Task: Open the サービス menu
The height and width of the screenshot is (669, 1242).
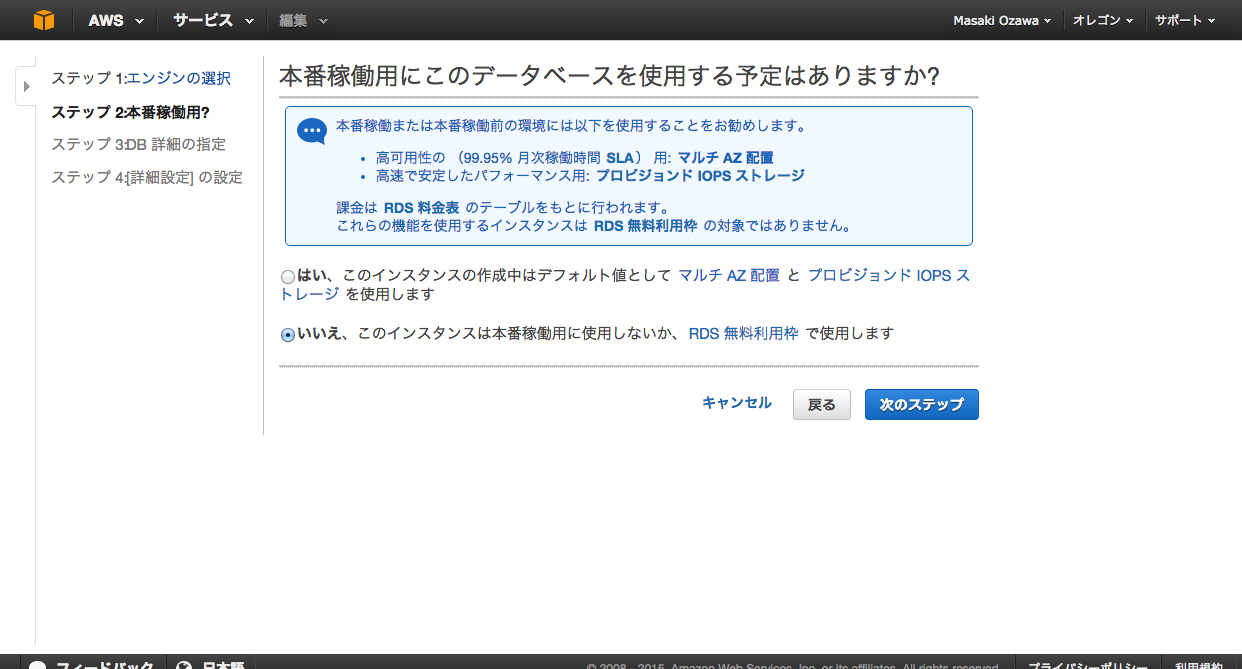Action: [x=213, y=20]
